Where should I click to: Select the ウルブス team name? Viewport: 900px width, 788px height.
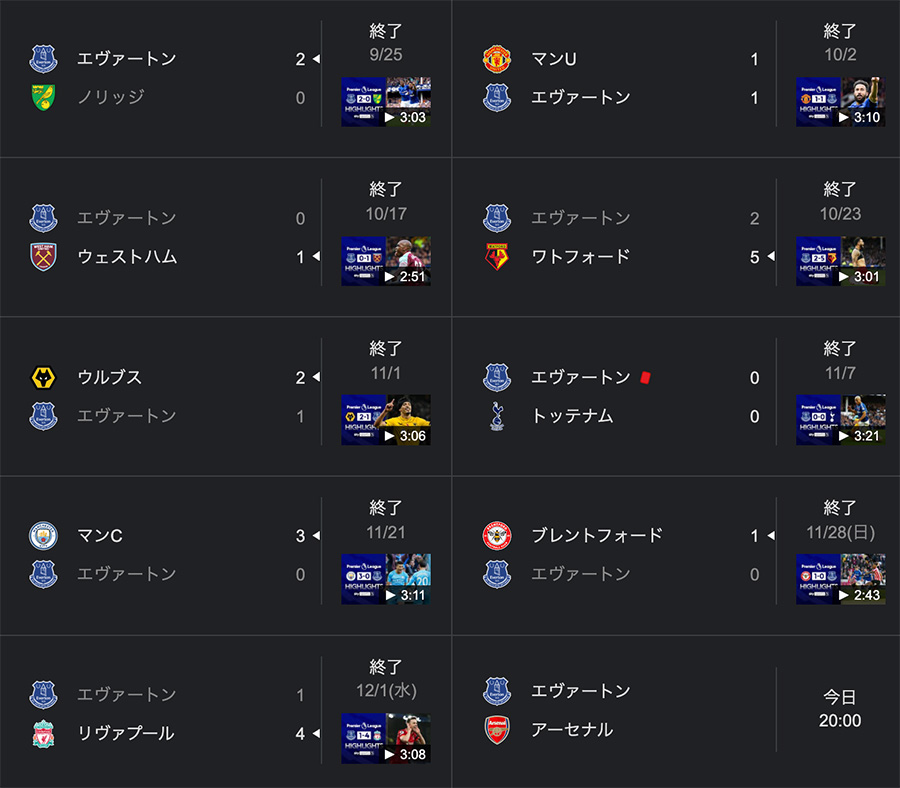pyautogui.click(x=110, y=378)
